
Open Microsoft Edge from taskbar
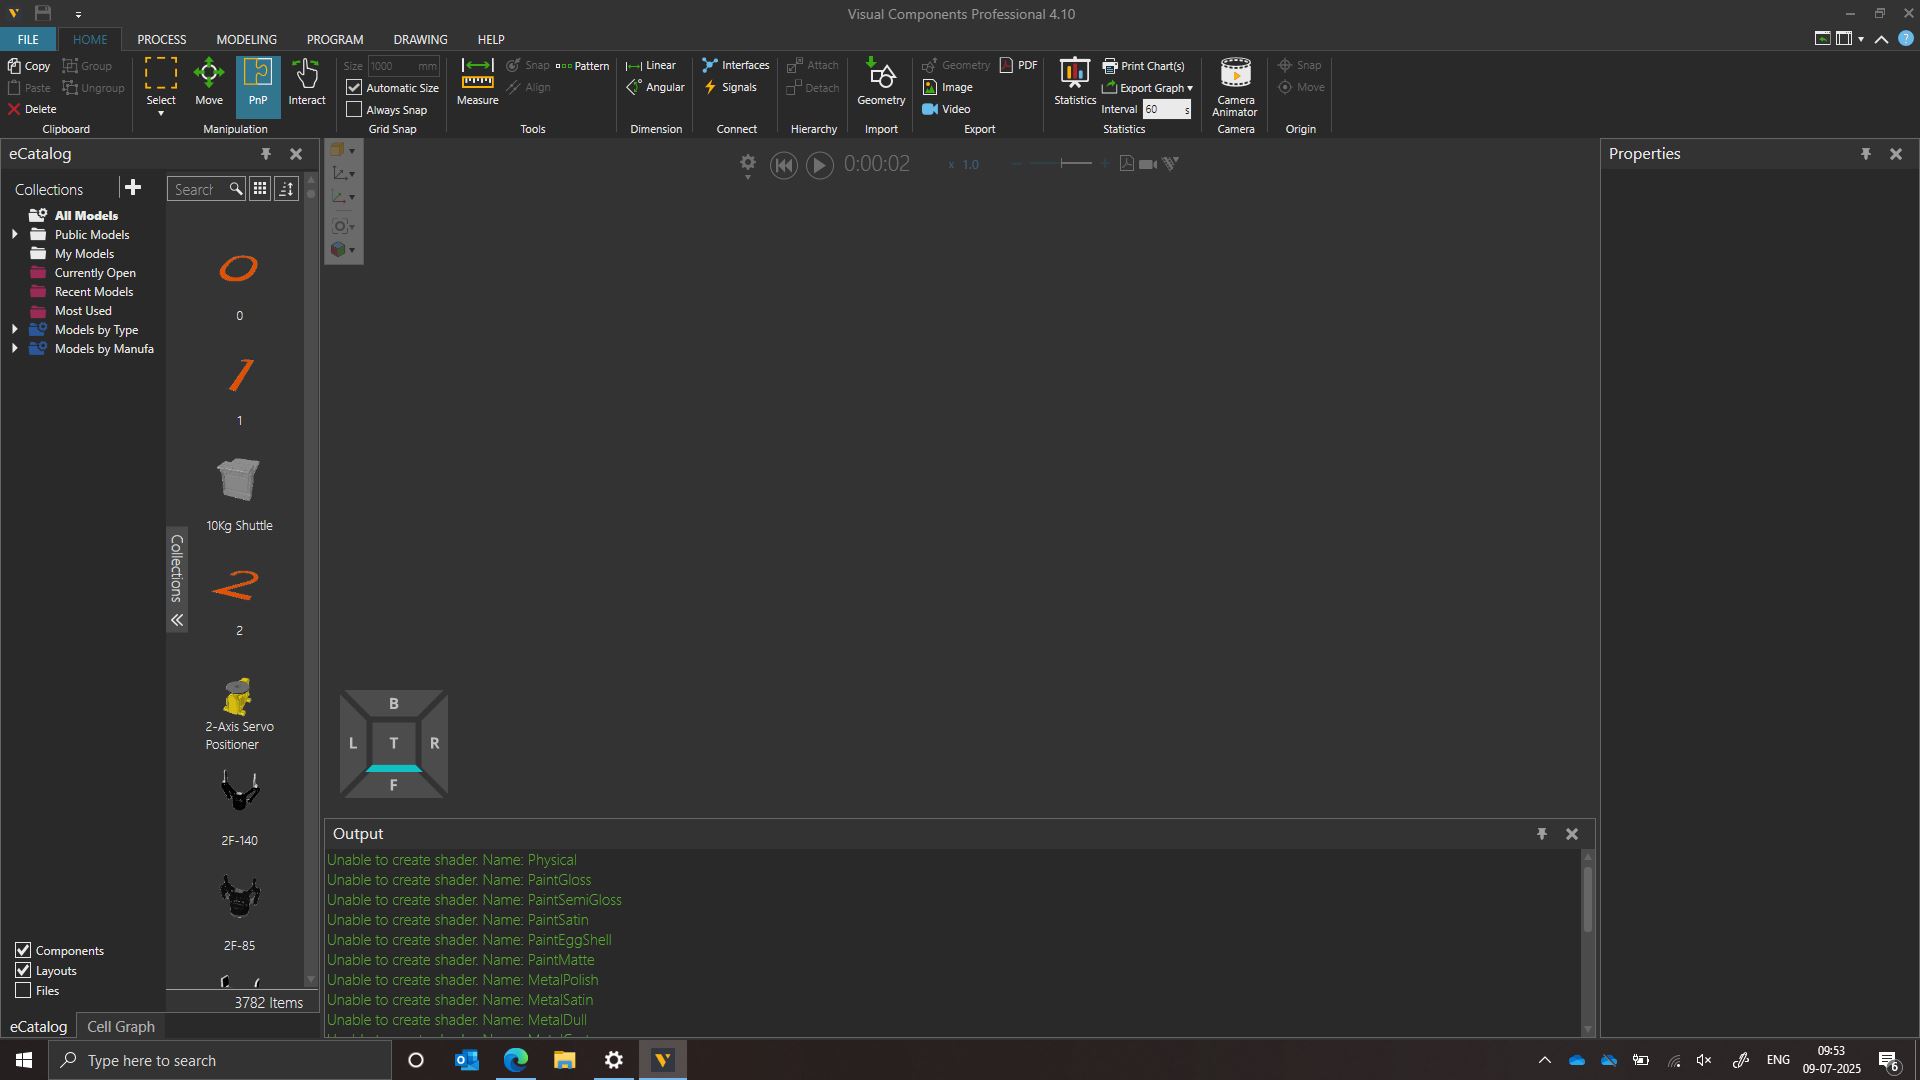pyautogui.click(x=516, y=1060)
